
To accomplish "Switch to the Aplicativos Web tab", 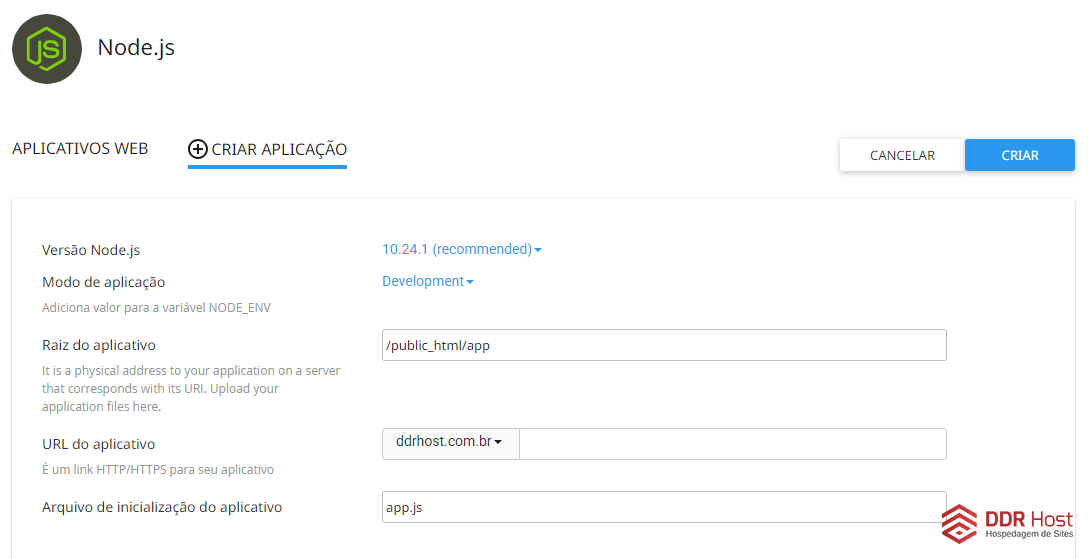I will point(80,149).
